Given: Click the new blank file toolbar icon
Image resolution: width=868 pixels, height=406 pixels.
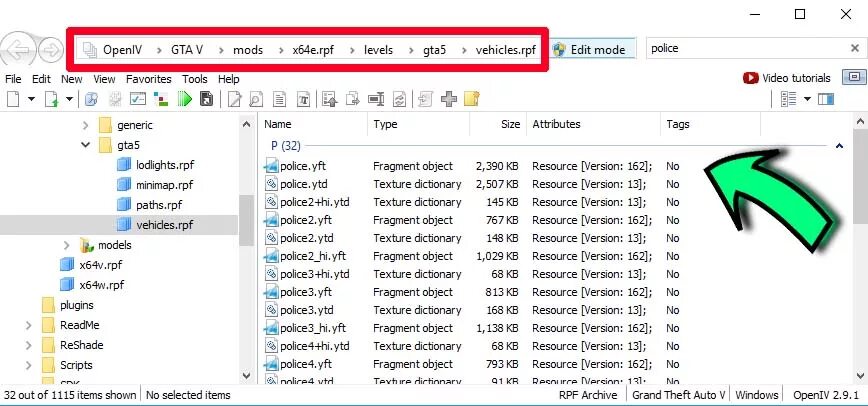Looking at the screenshot, I should pos(13,99).
